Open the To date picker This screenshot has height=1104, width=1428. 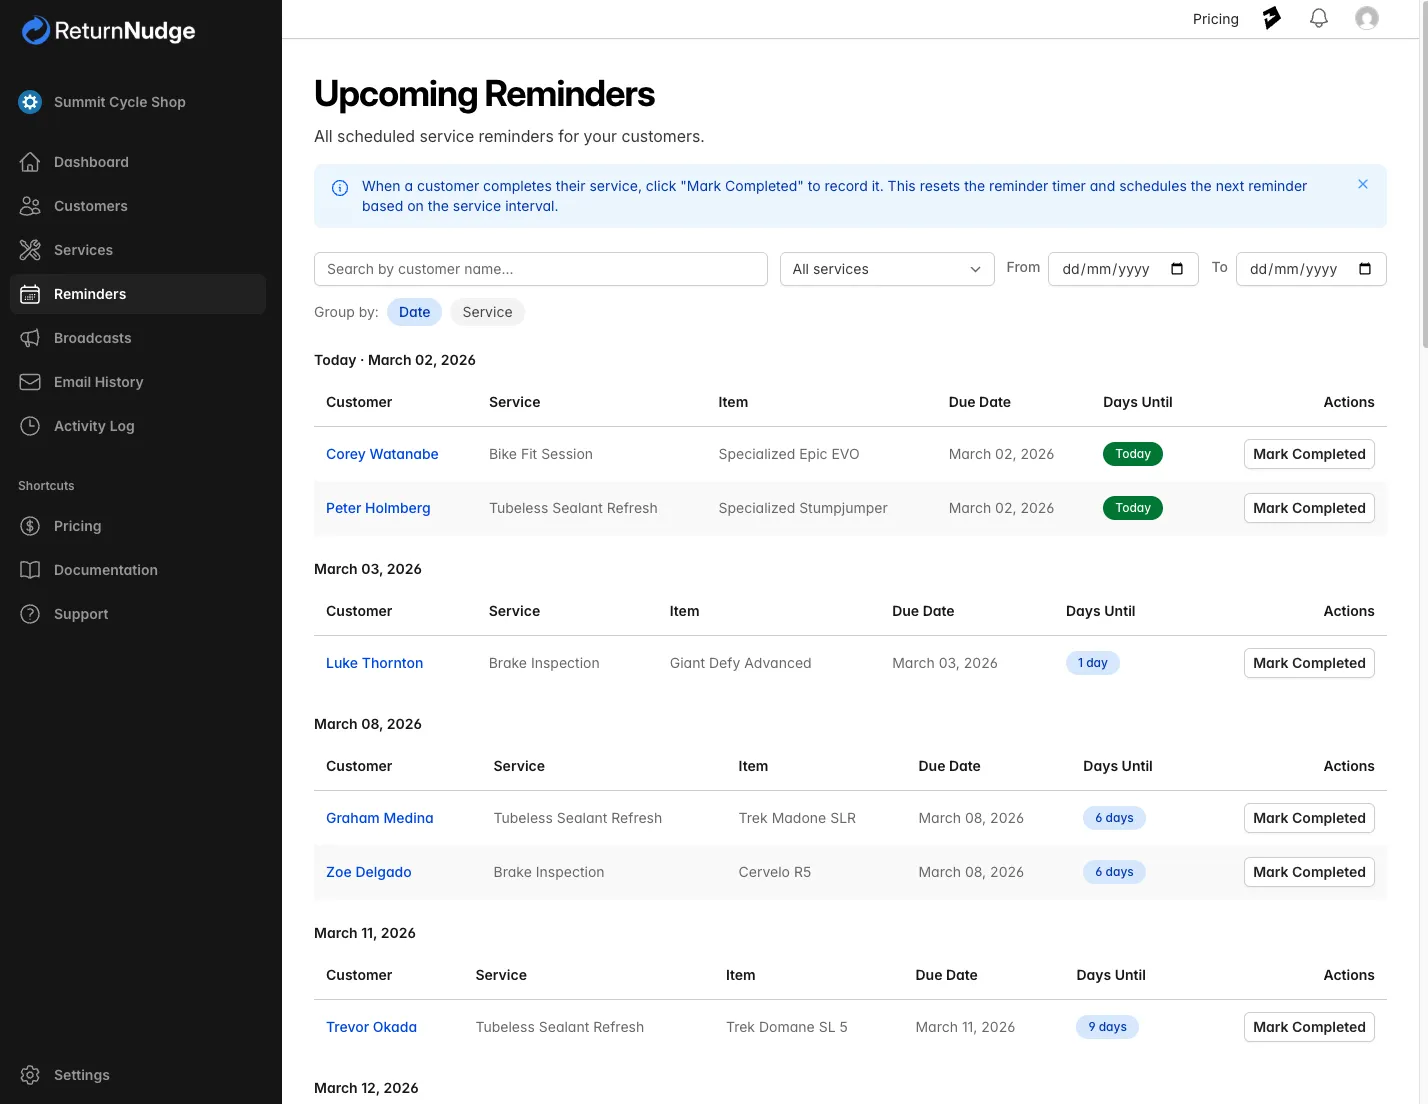coord(1310,268)
